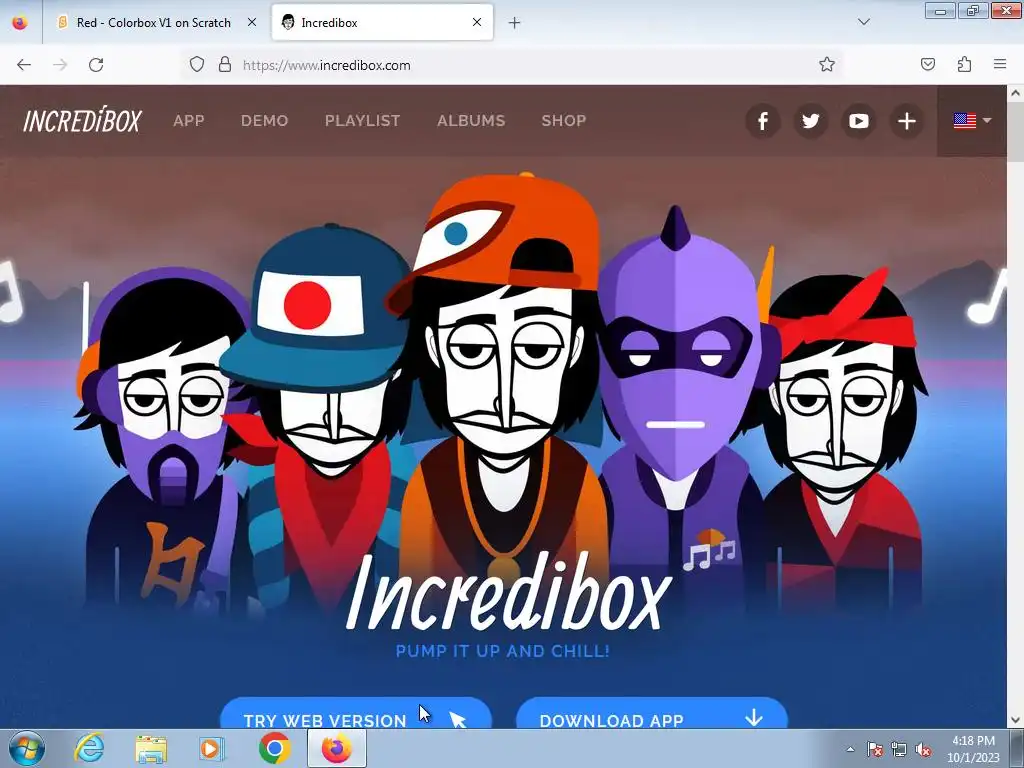Click the Incredibox logo in header
Screen dimensions: 1024x768
click(82, 121)
